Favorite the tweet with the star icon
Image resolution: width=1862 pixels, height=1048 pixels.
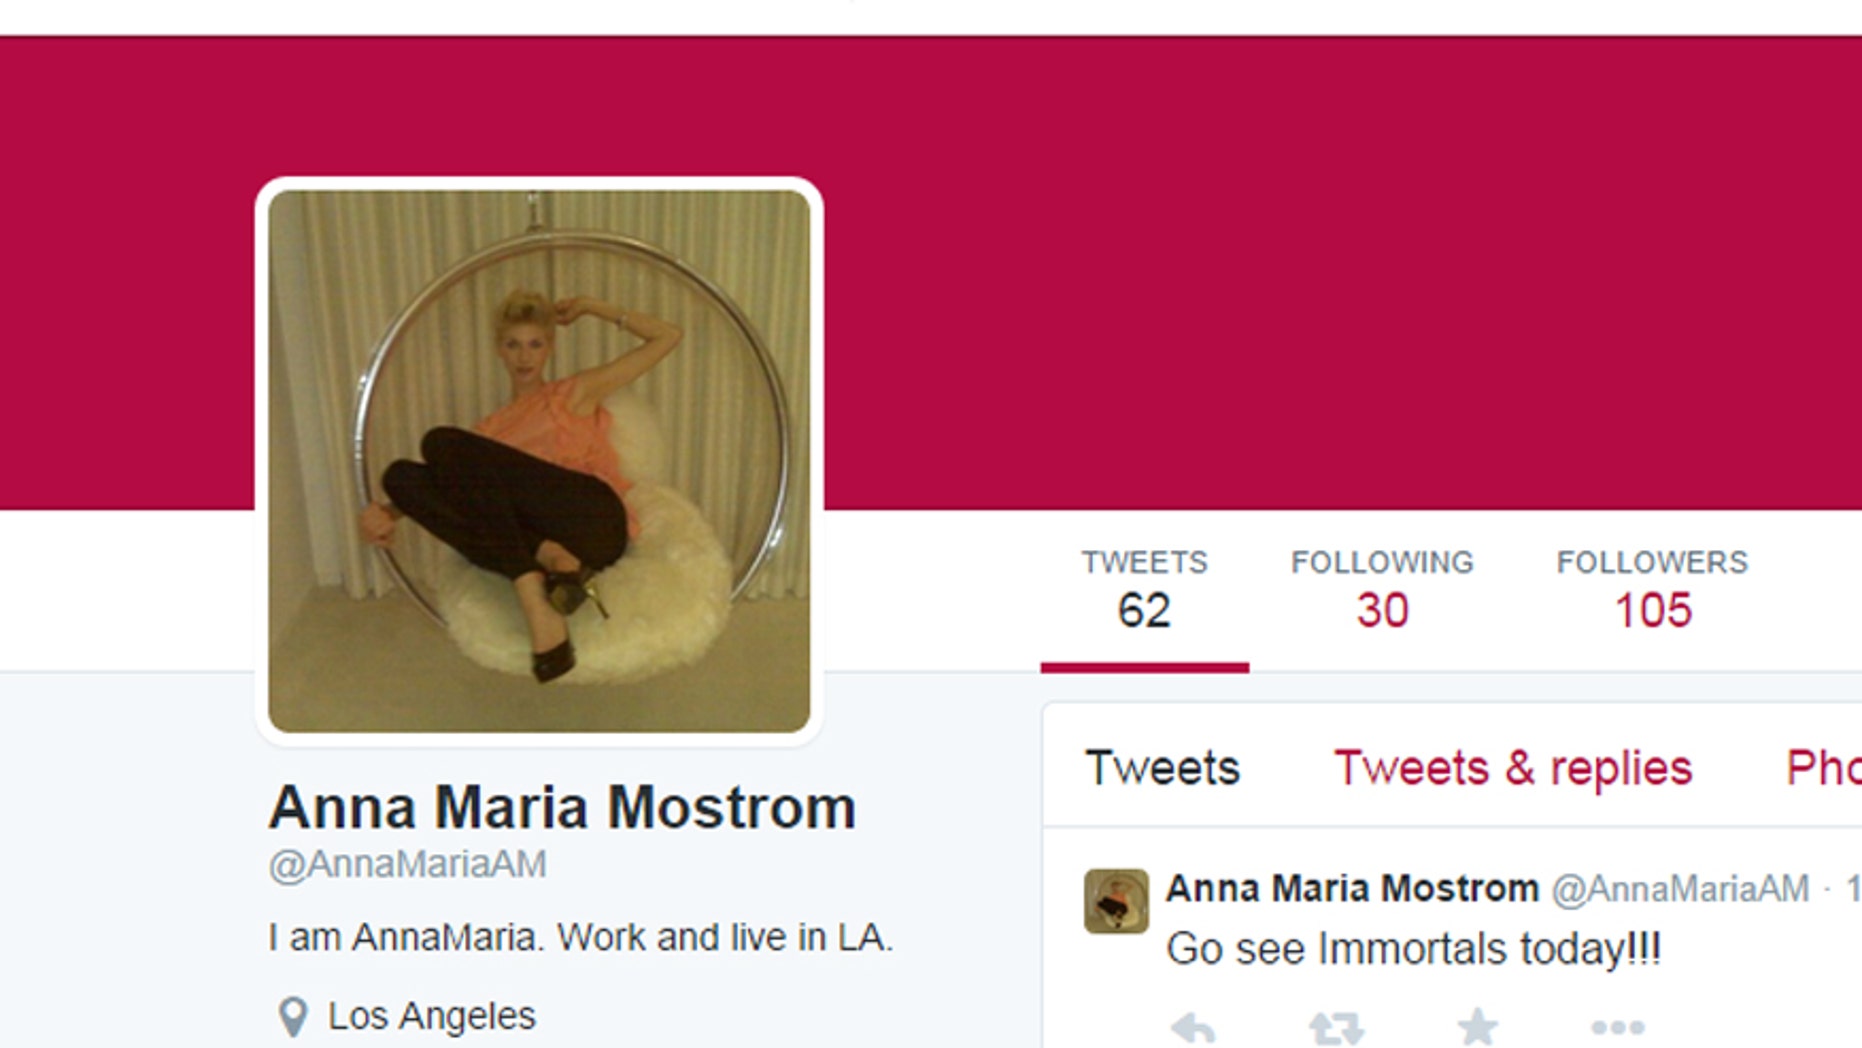pos(1477,1027)
